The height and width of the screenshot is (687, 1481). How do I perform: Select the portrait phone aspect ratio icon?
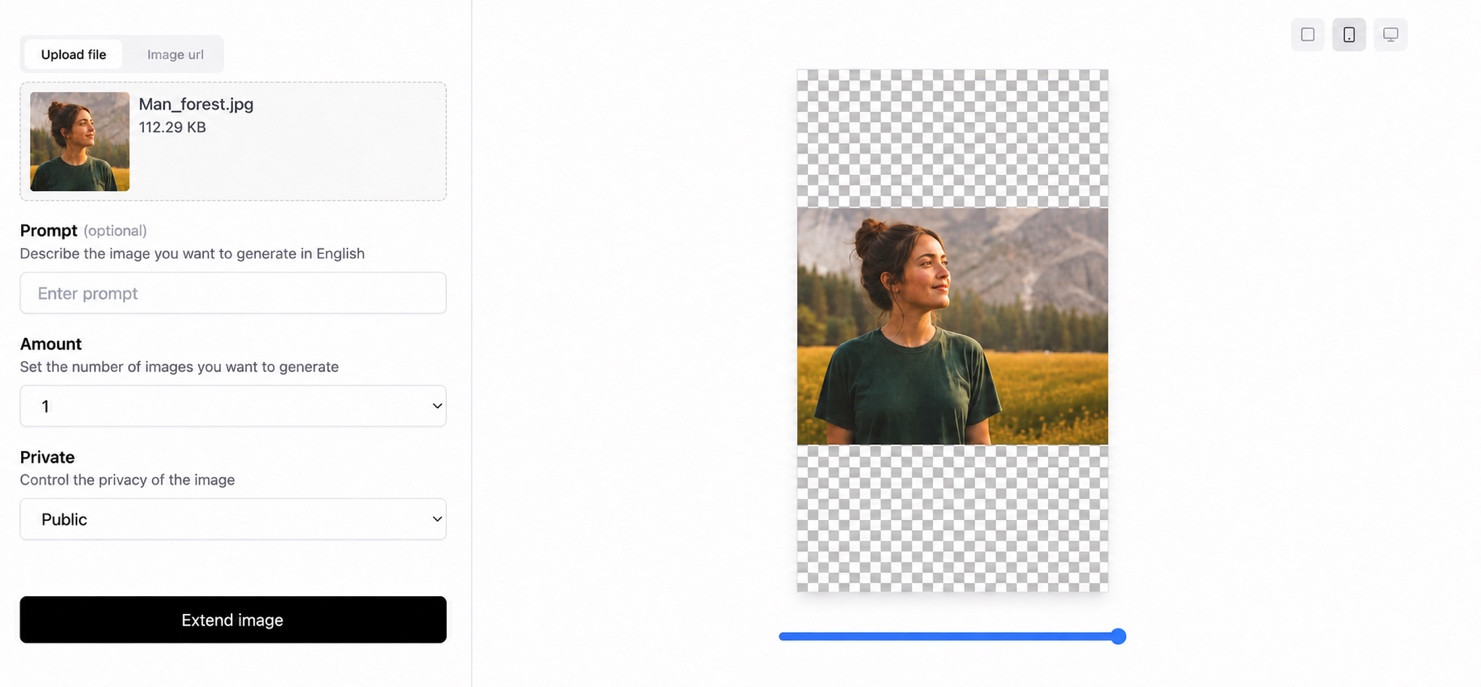[x=1349, y=35]
